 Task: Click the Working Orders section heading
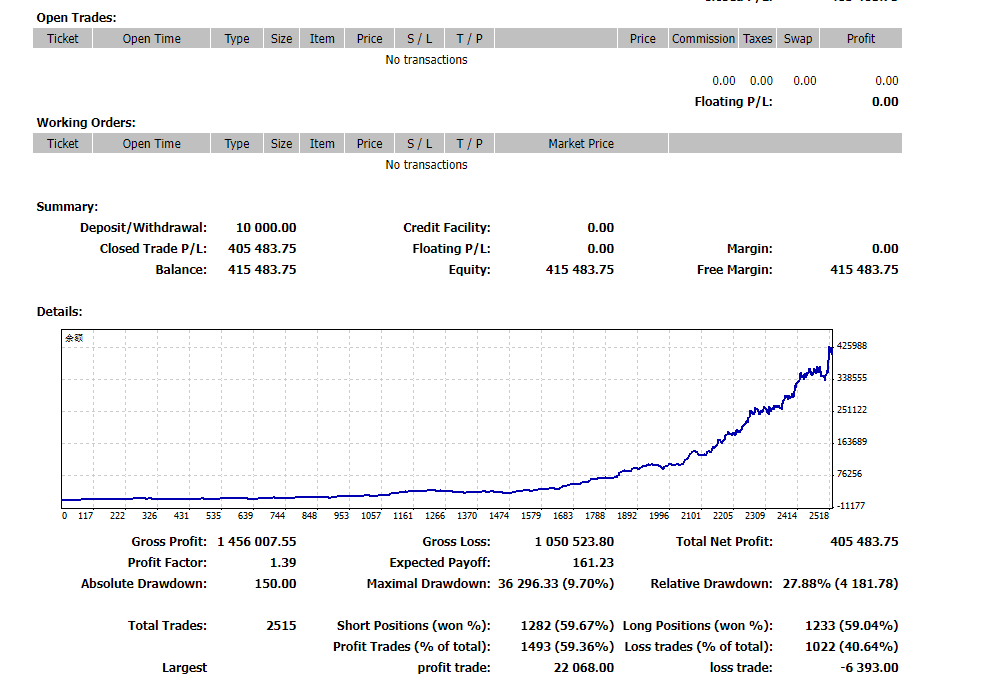86,122
